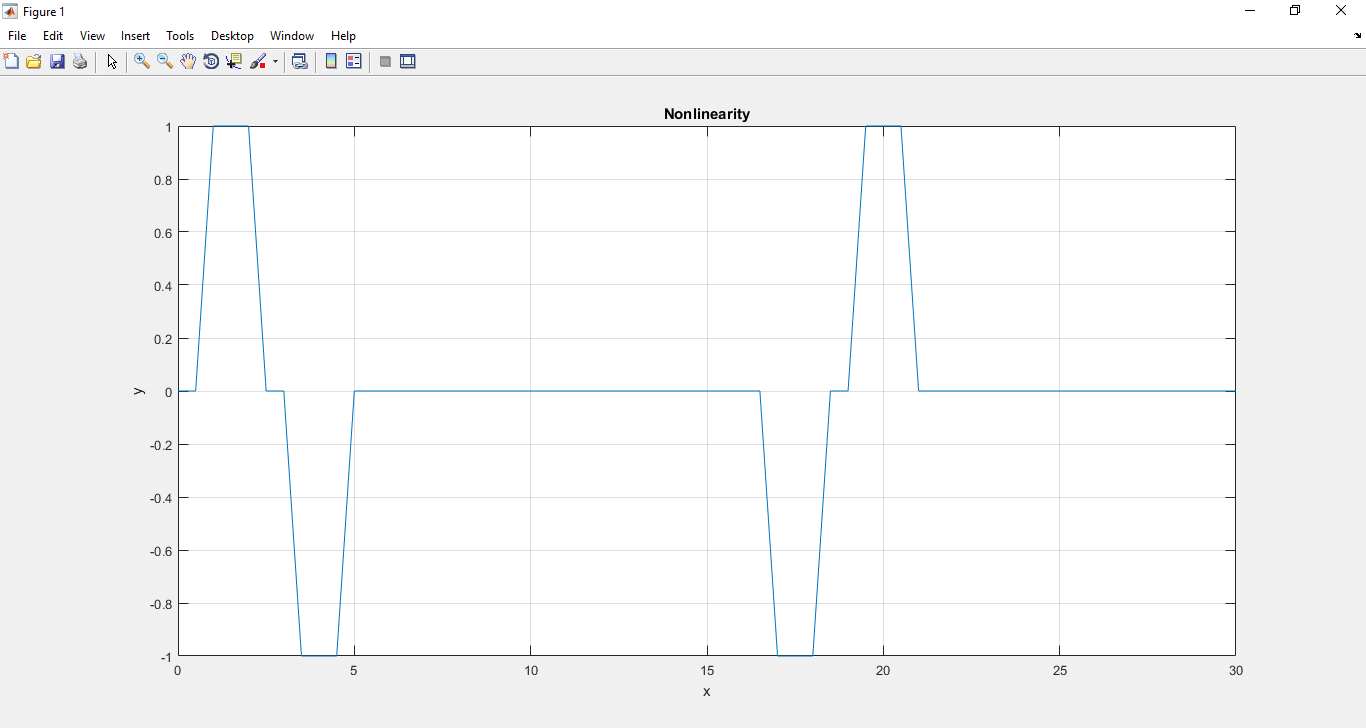Image resolution: width=1366 pixels, height=728 pixels.
Task: Toggle the Edit Plot arrow tool
Action: 112,61
